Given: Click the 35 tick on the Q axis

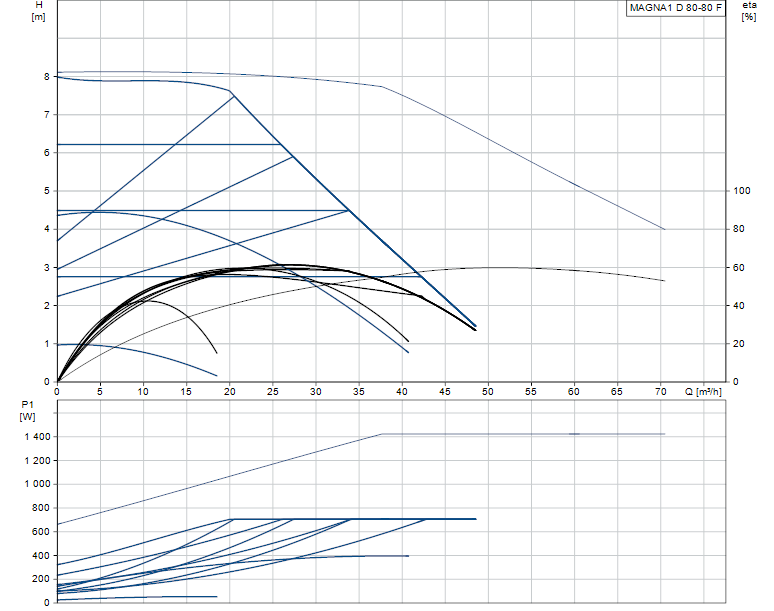Looking at the screenshot, I should (x=359, y=391).
